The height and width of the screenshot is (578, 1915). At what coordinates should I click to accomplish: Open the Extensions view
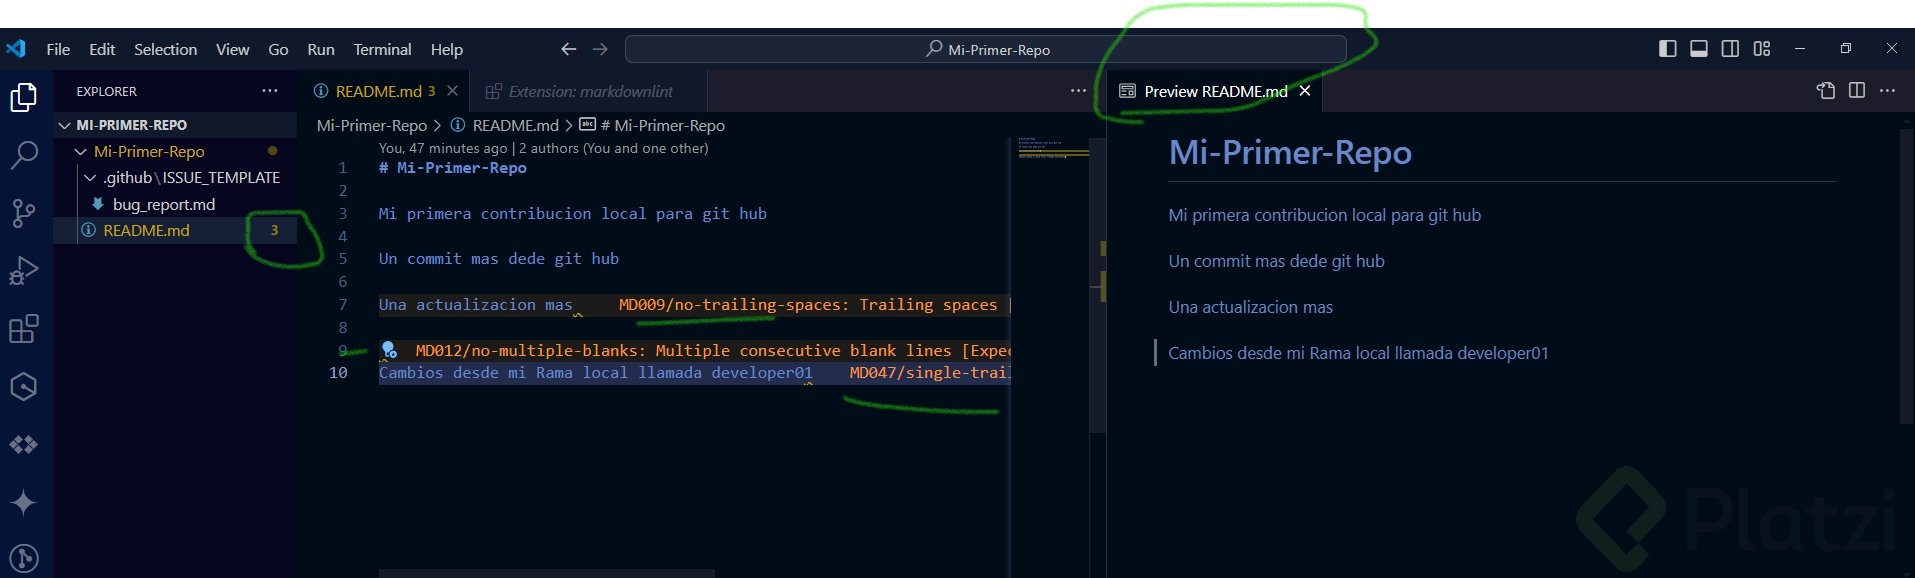point(24,328)
